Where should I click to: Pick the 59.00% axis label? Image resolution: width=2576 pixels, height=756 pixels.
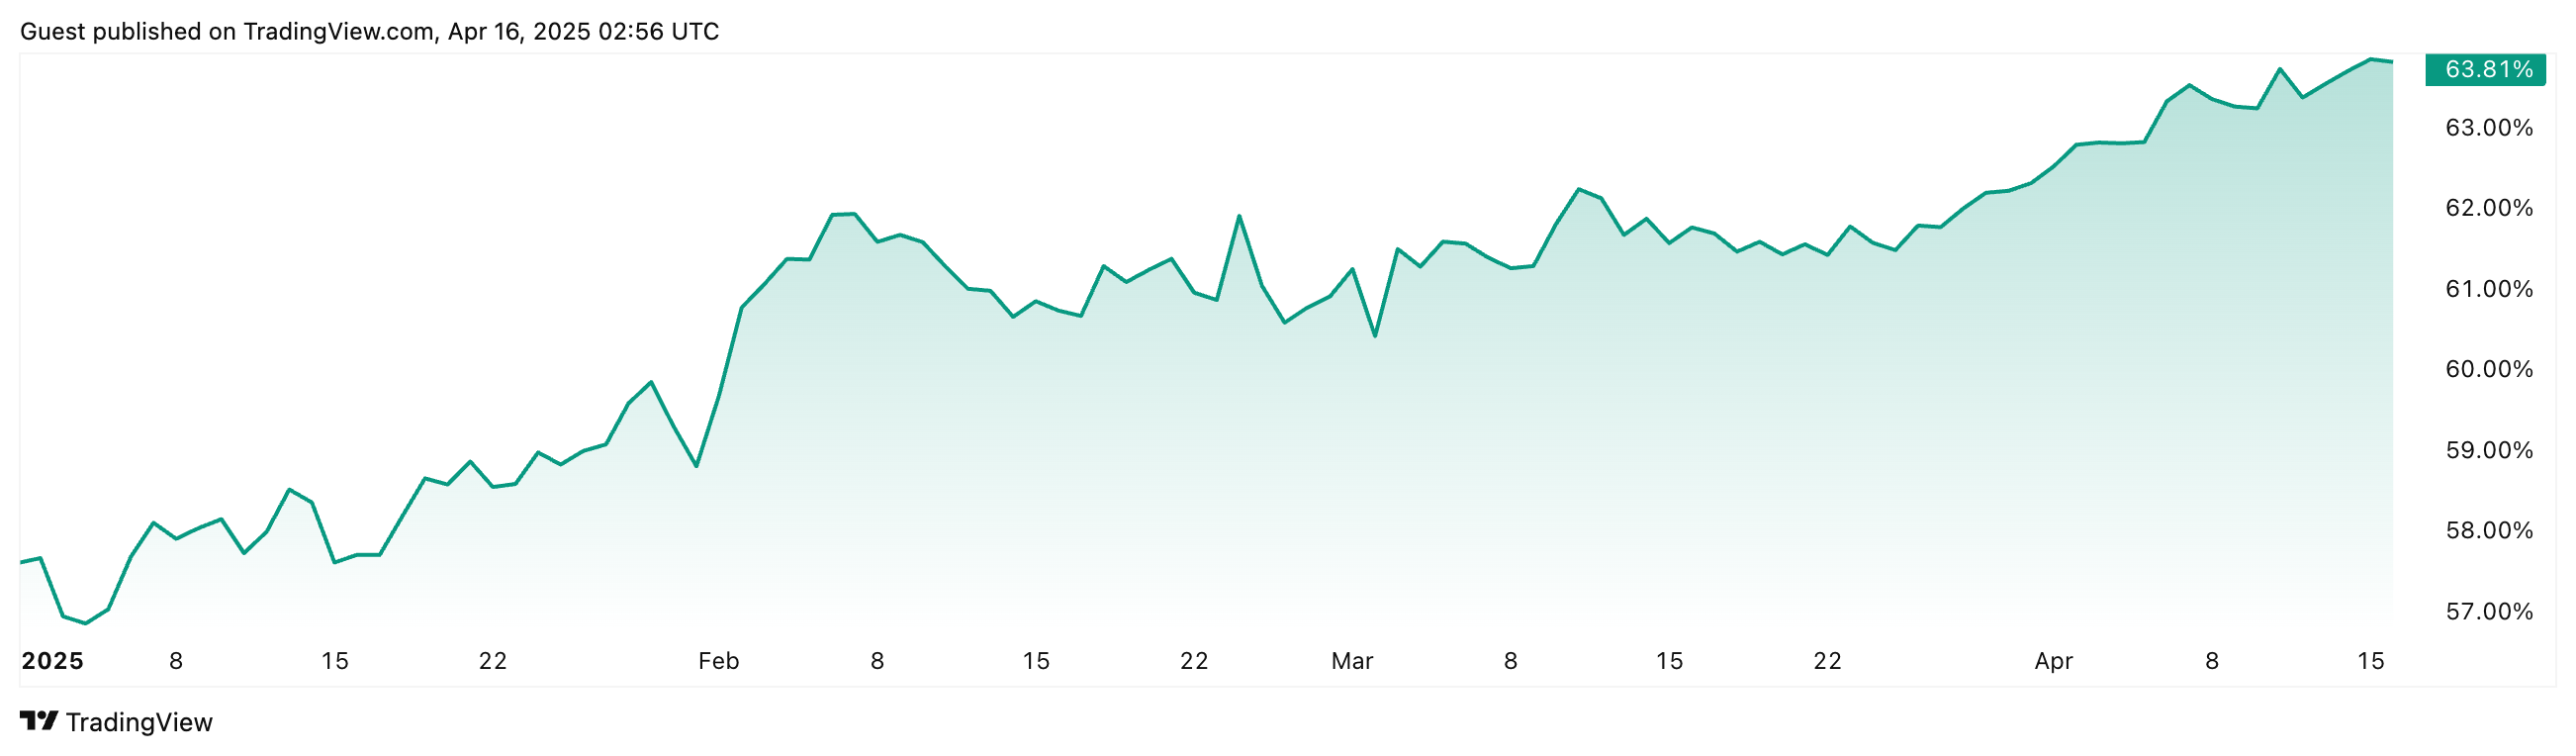[x=2489, y=450]
